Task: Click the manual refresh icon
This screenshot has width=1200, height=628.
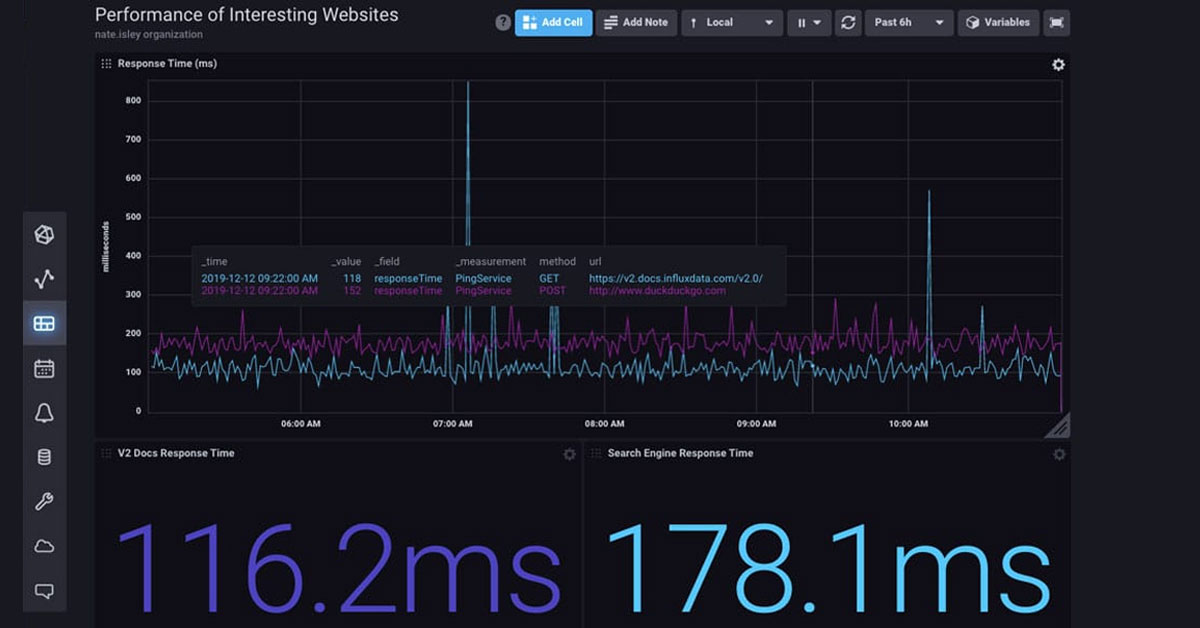Action: (848, 22)
